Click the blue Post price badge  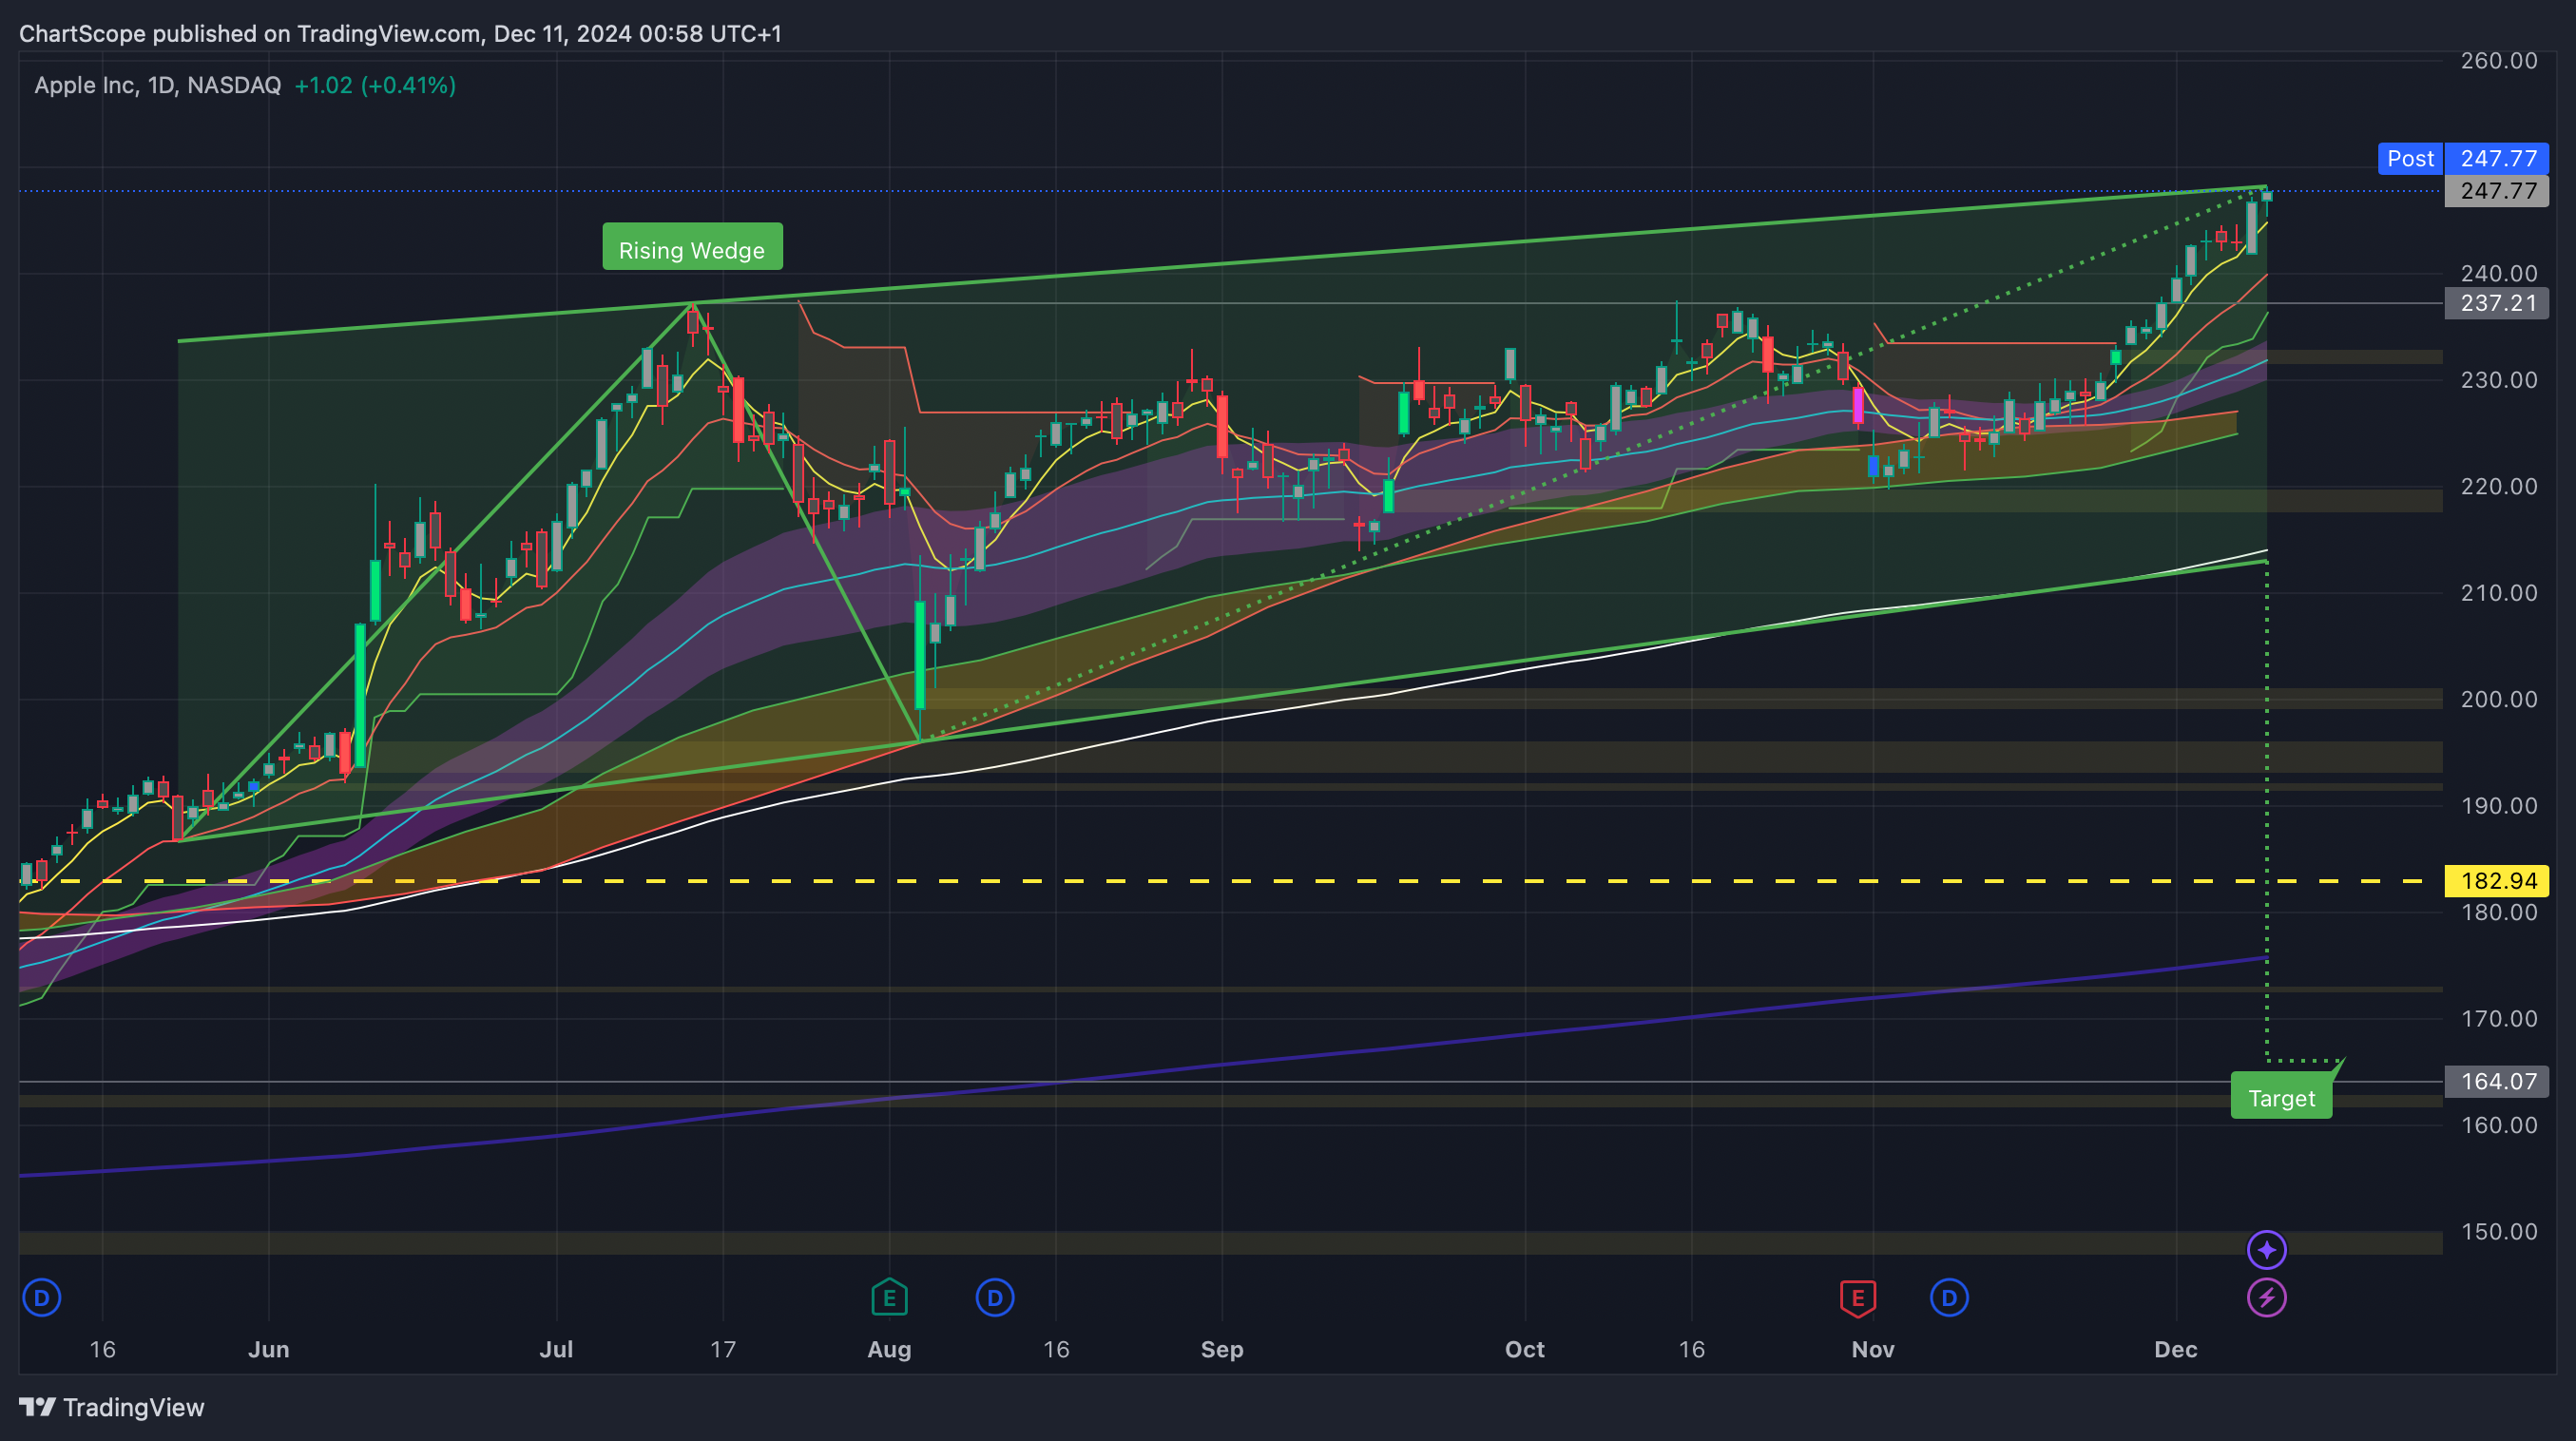(2410, 158)
